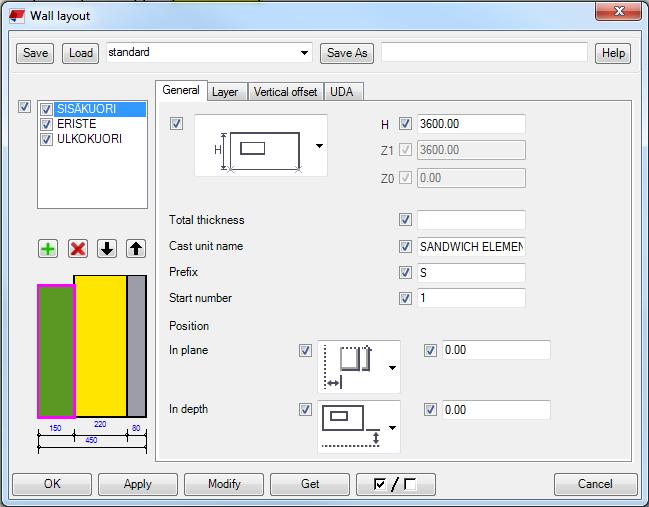
Task: Toggle all checkboxes on/off button
Action: coord(396,484)
